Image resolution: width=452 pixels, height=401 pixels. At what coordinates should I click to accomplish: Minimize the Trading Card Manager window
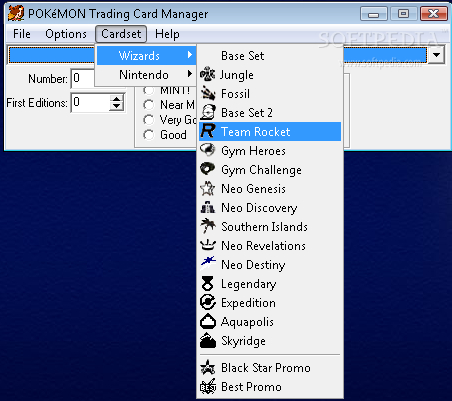coord(374,14)
